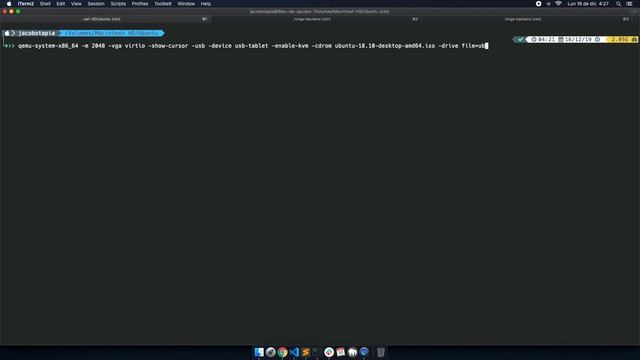
Task: Click the /Volumes/Macintosh HD/Ubuntu path segment
Action: pos(111,33)
